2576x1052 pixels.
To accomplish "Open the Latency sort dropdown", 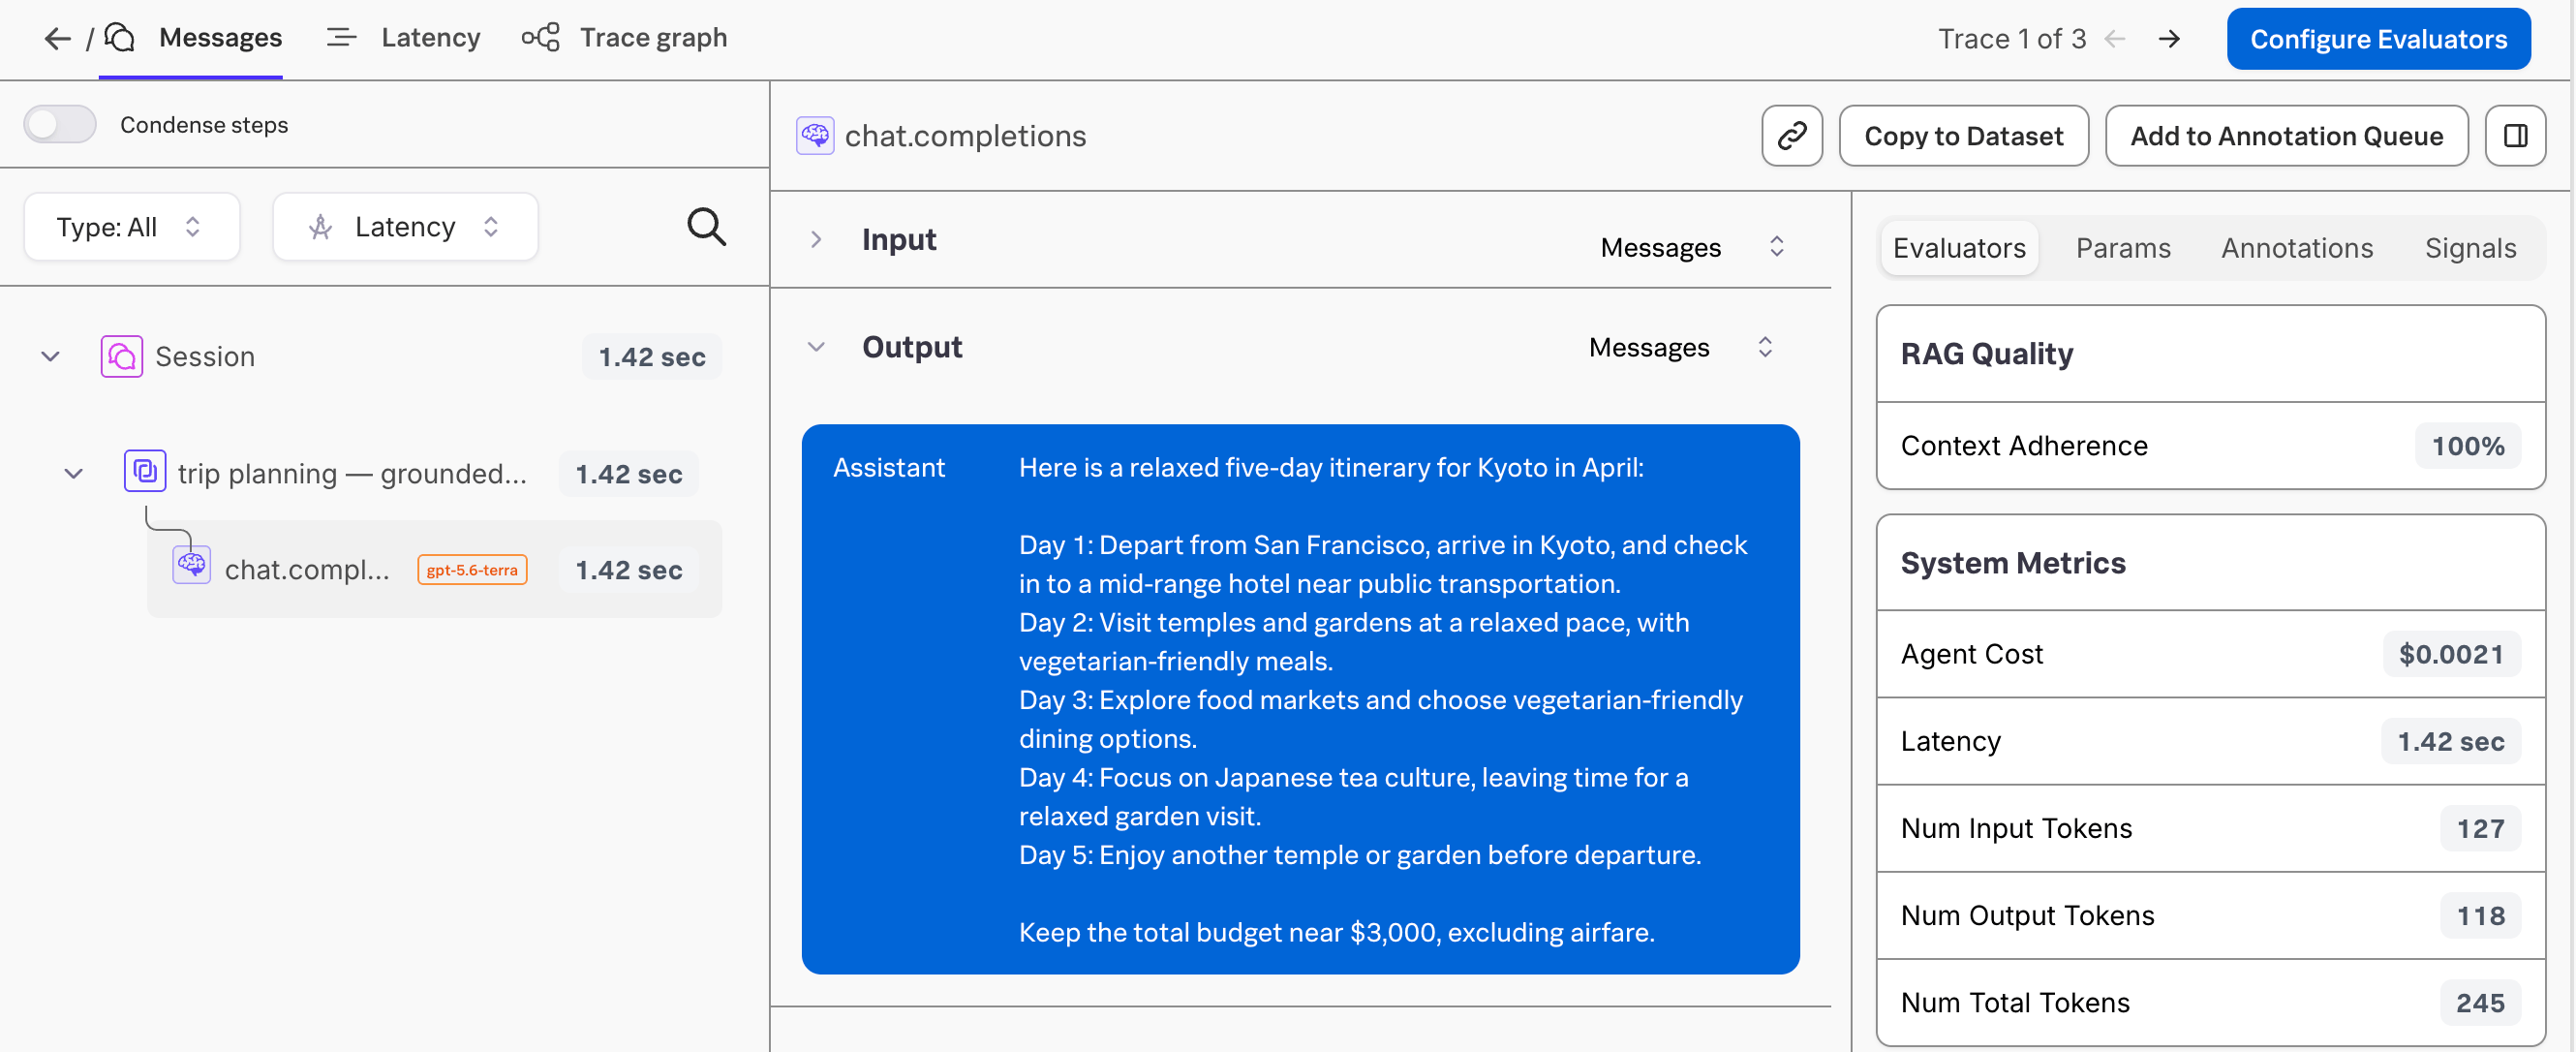I will 405,227.
